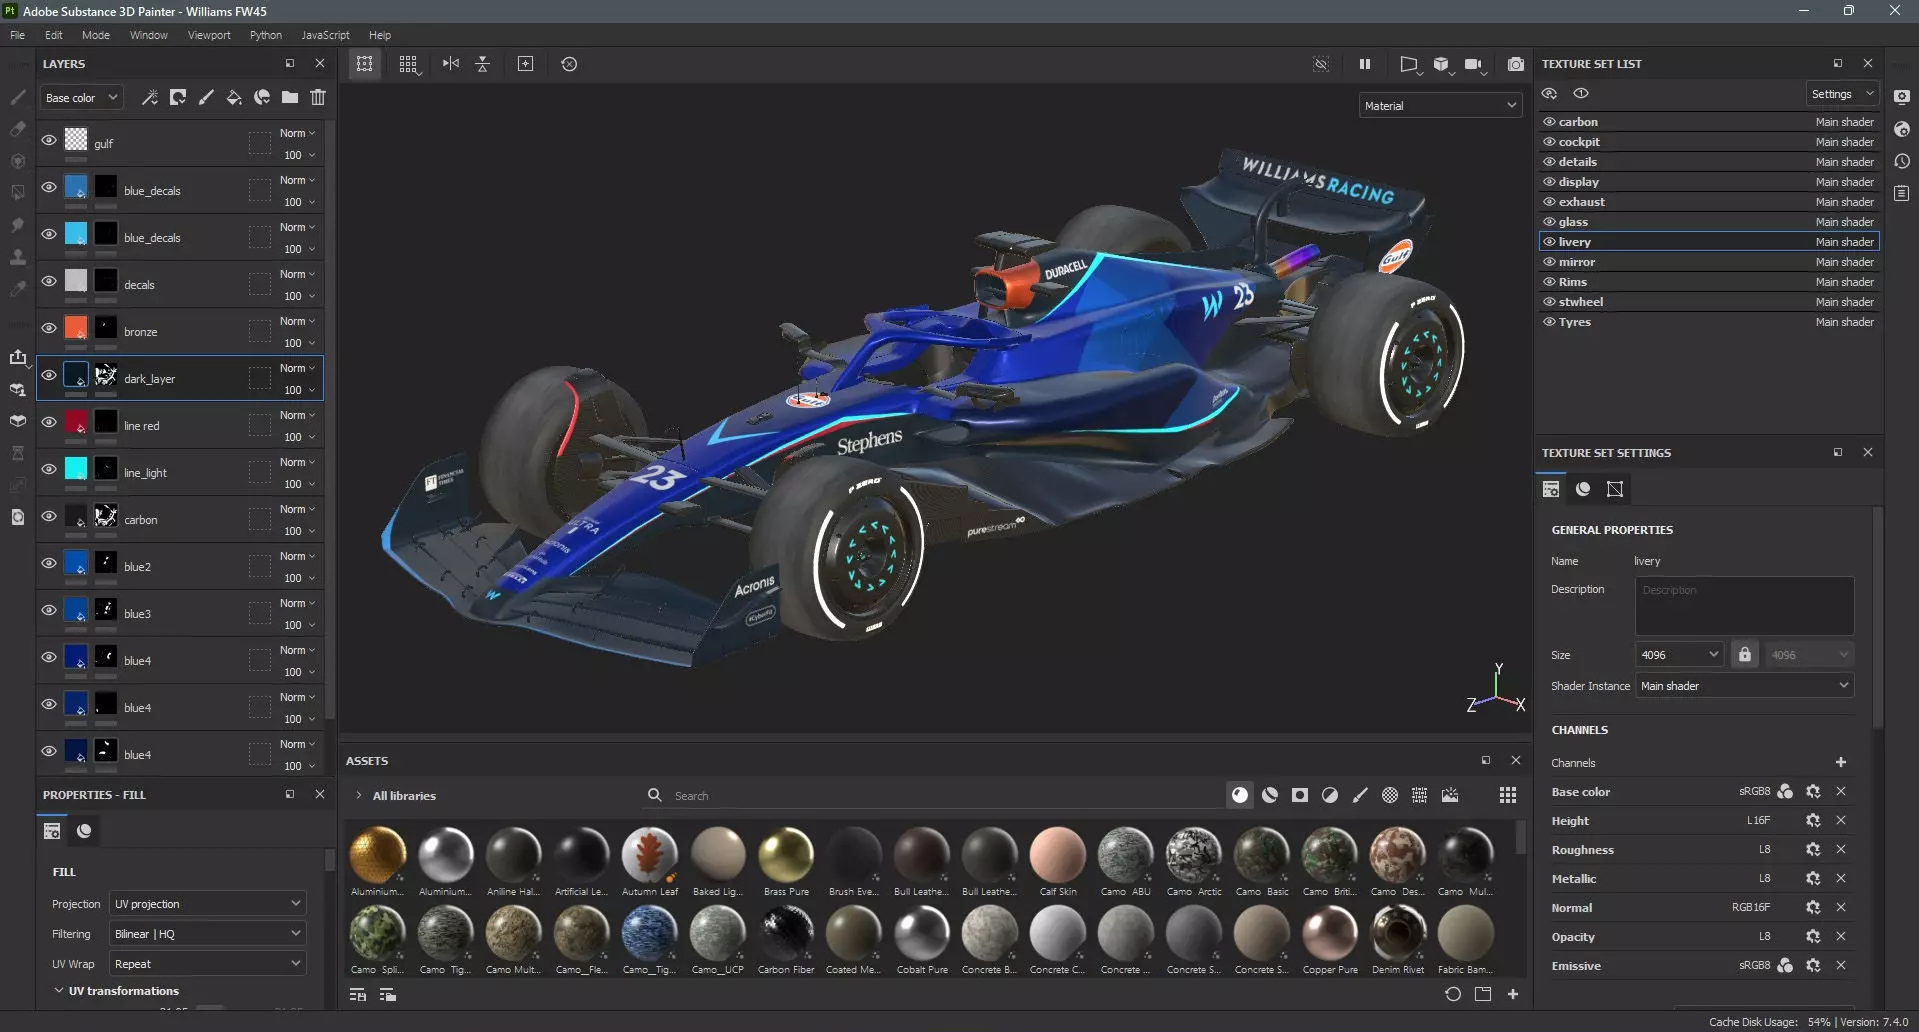Filter assets by brushes icon
This screenshot has height=1032, width=1919.
(1360, 795)
